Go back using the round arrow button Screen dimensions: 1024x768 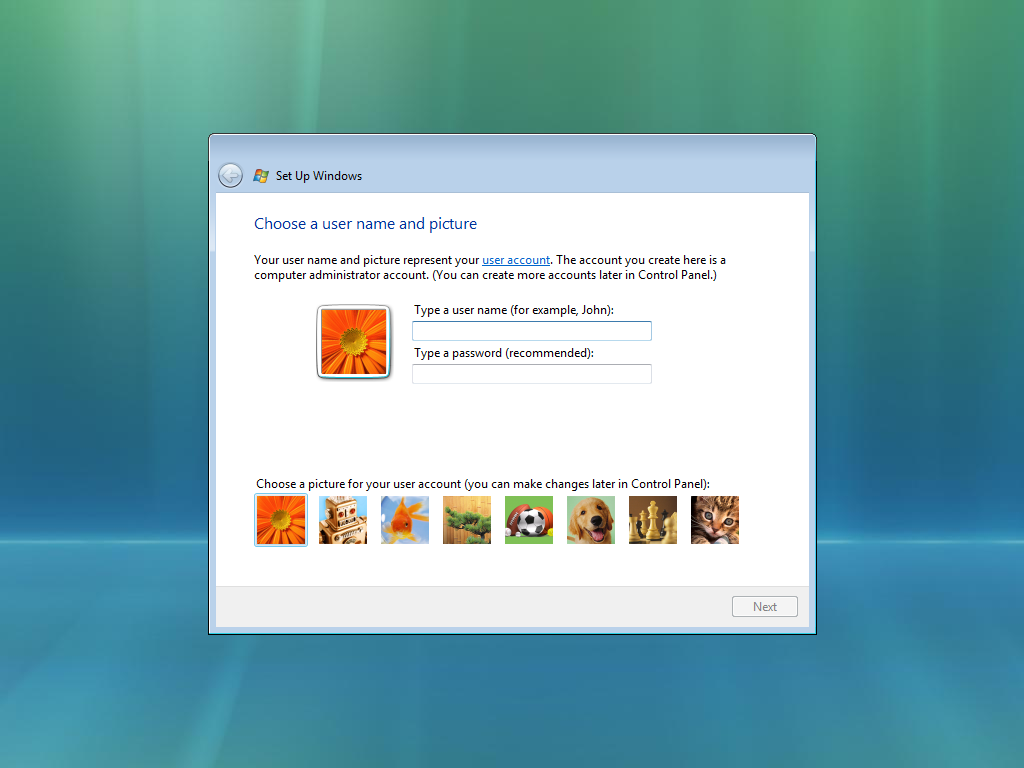(x=231, y=176)
